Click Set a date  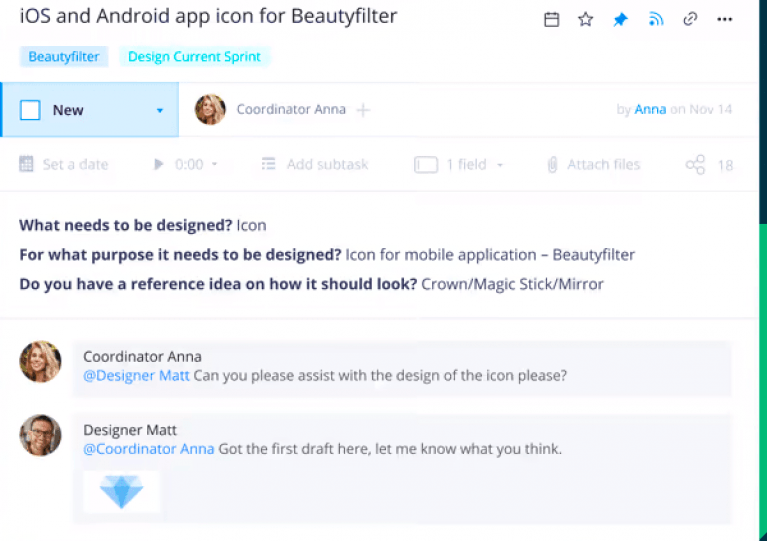64,165
